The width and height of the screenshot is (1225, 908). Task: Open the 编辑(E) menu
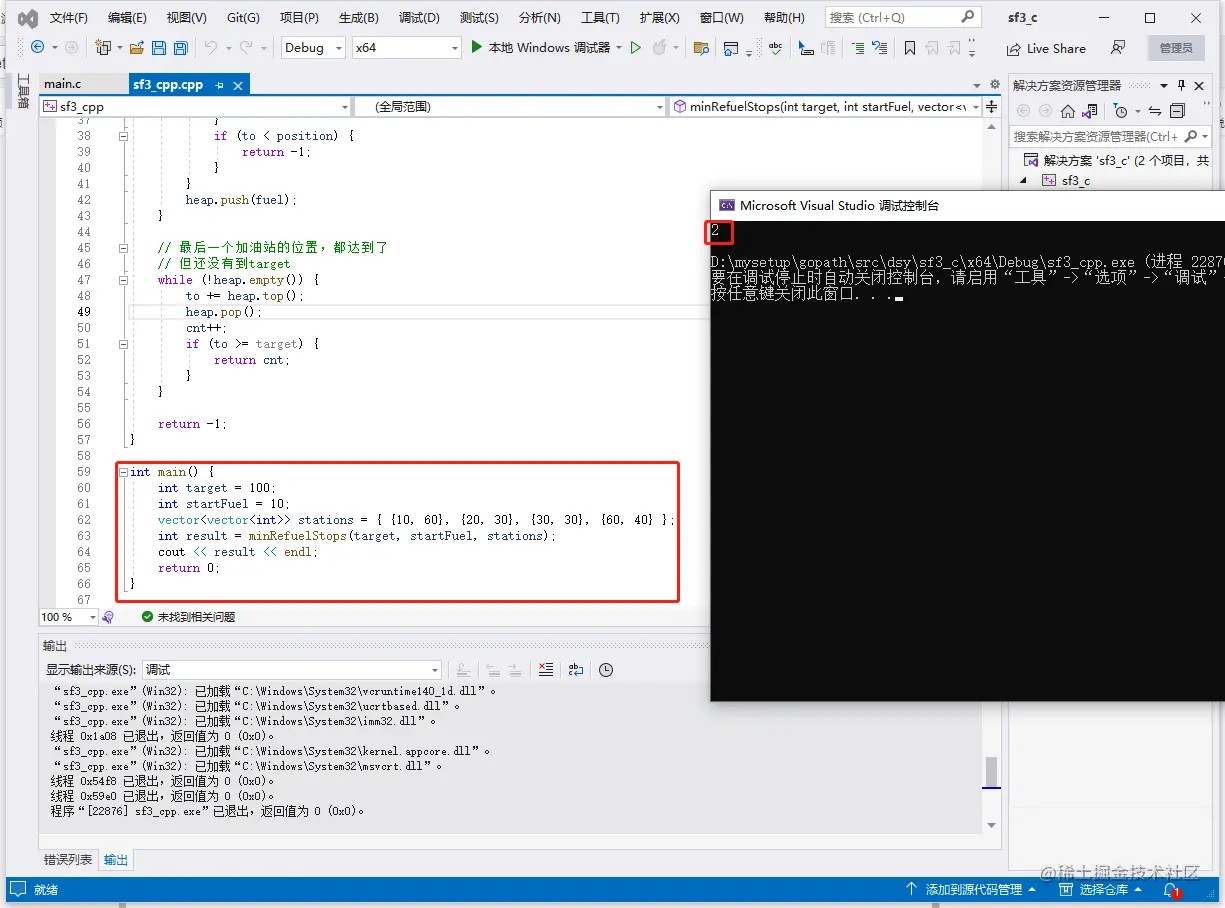[x=127, y=18]
